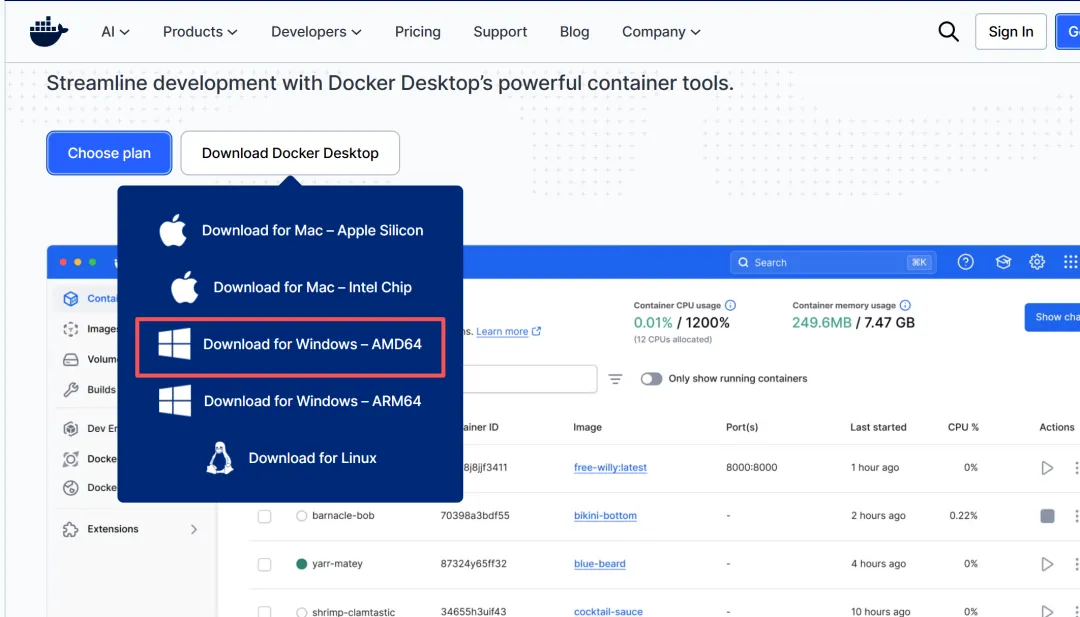Follow the Learn more link
The image size is (1080, 617).
coord(502,331)
